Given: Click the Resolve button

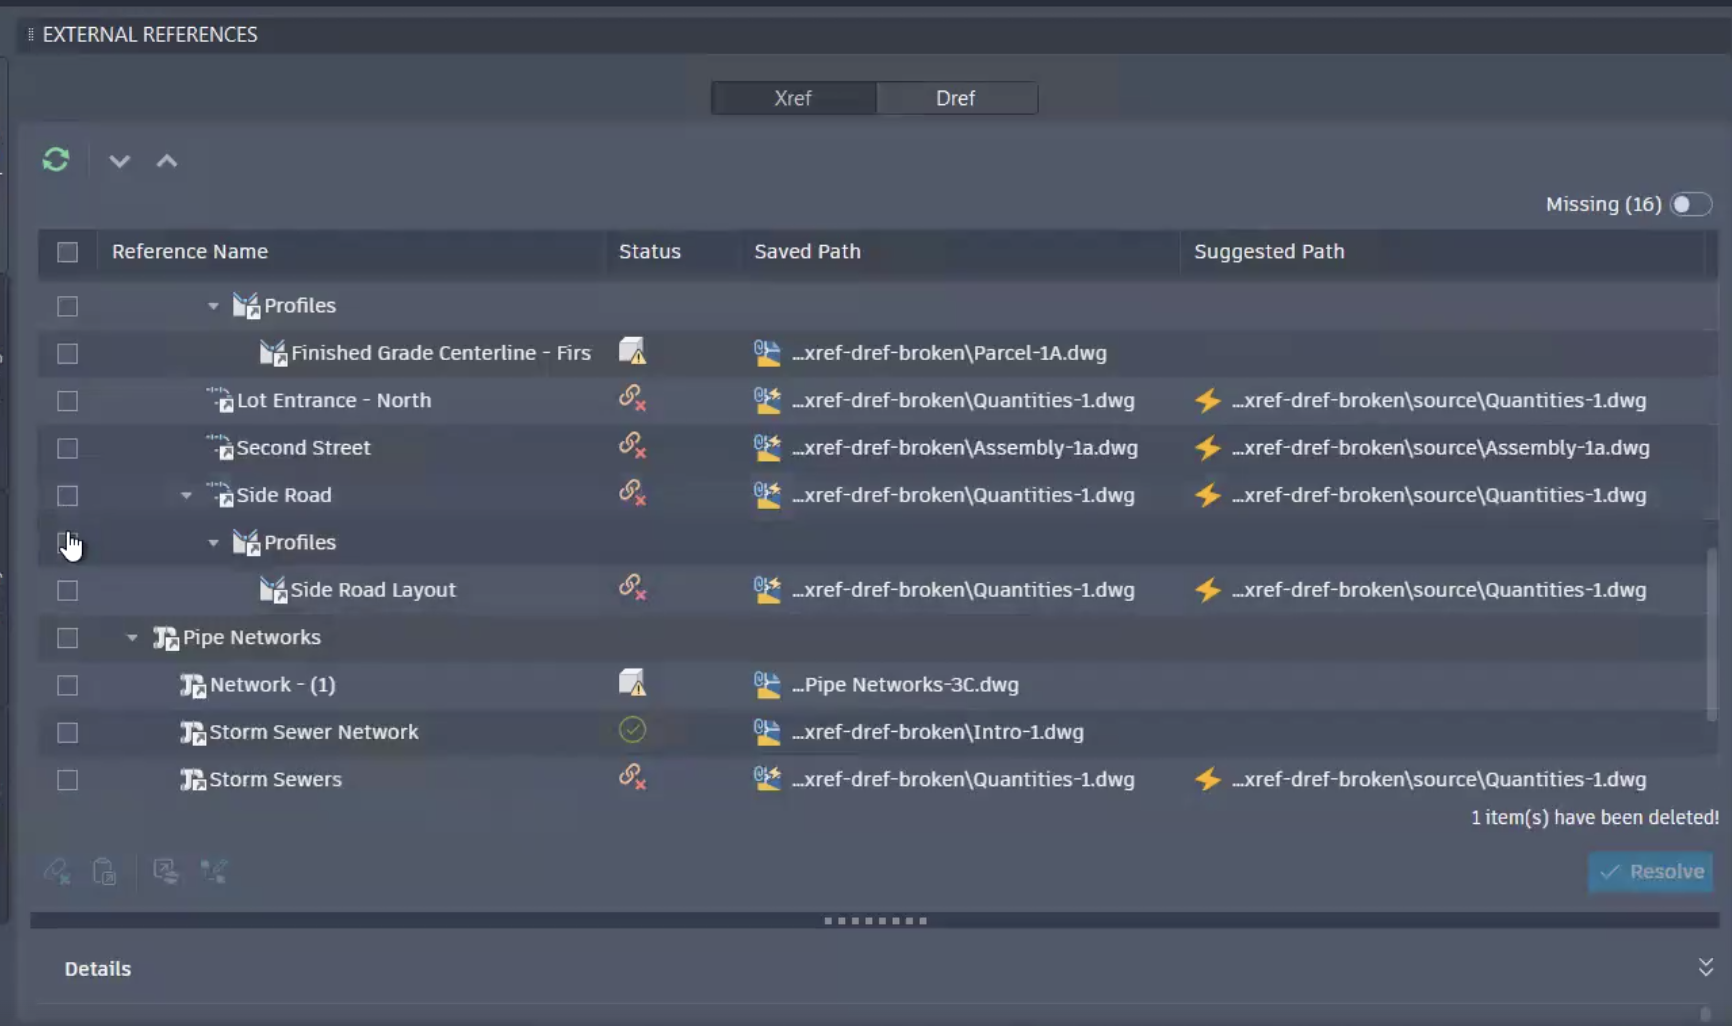Looking at the screenshot, I should pos(1651,871).
